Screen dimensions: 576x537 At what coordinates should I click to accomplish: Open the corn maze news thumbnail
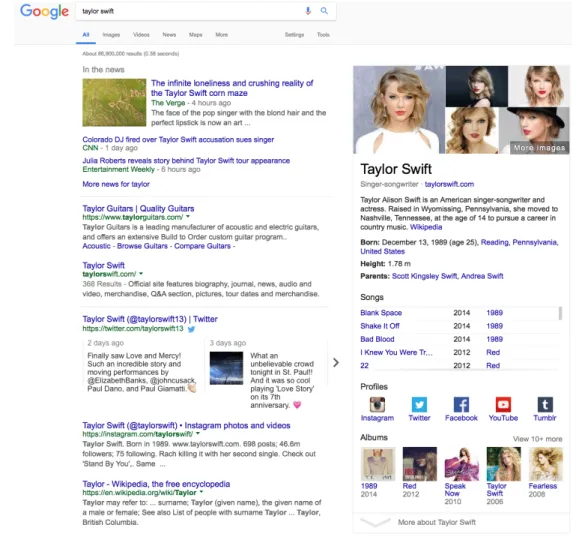114,102
